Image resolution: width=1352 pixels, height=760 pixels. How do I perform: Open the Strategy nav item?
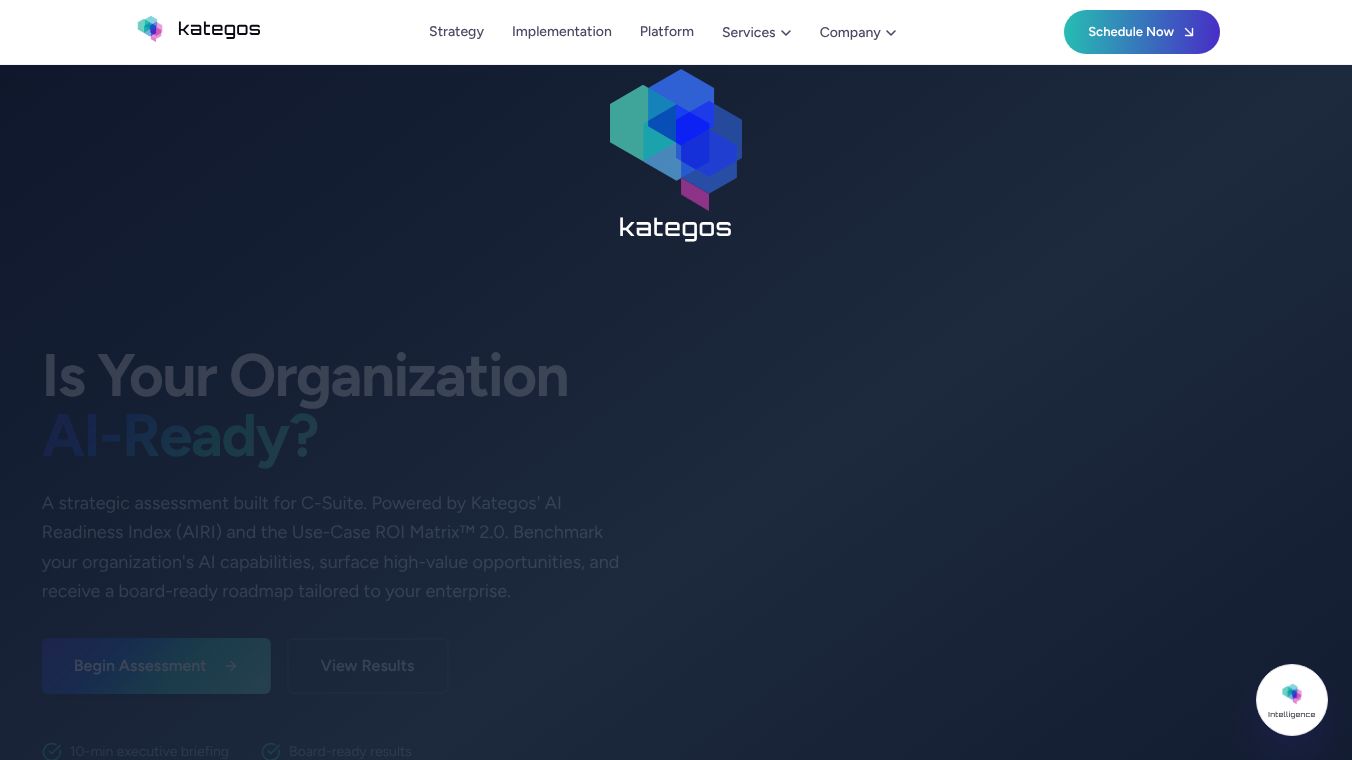[x=456, y=32]
